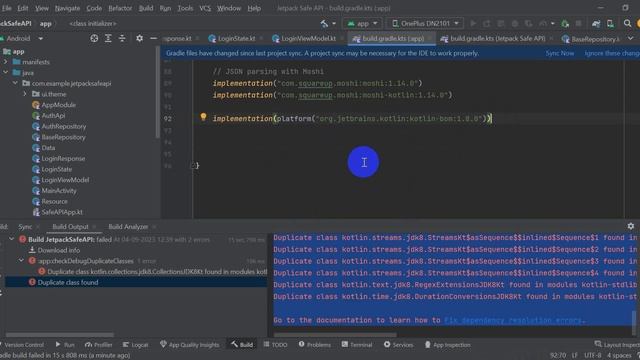640x360 pixels.
Task: Click Fix dependency resolution errors link
Action: pyautogui.click(x=514, y=320)
